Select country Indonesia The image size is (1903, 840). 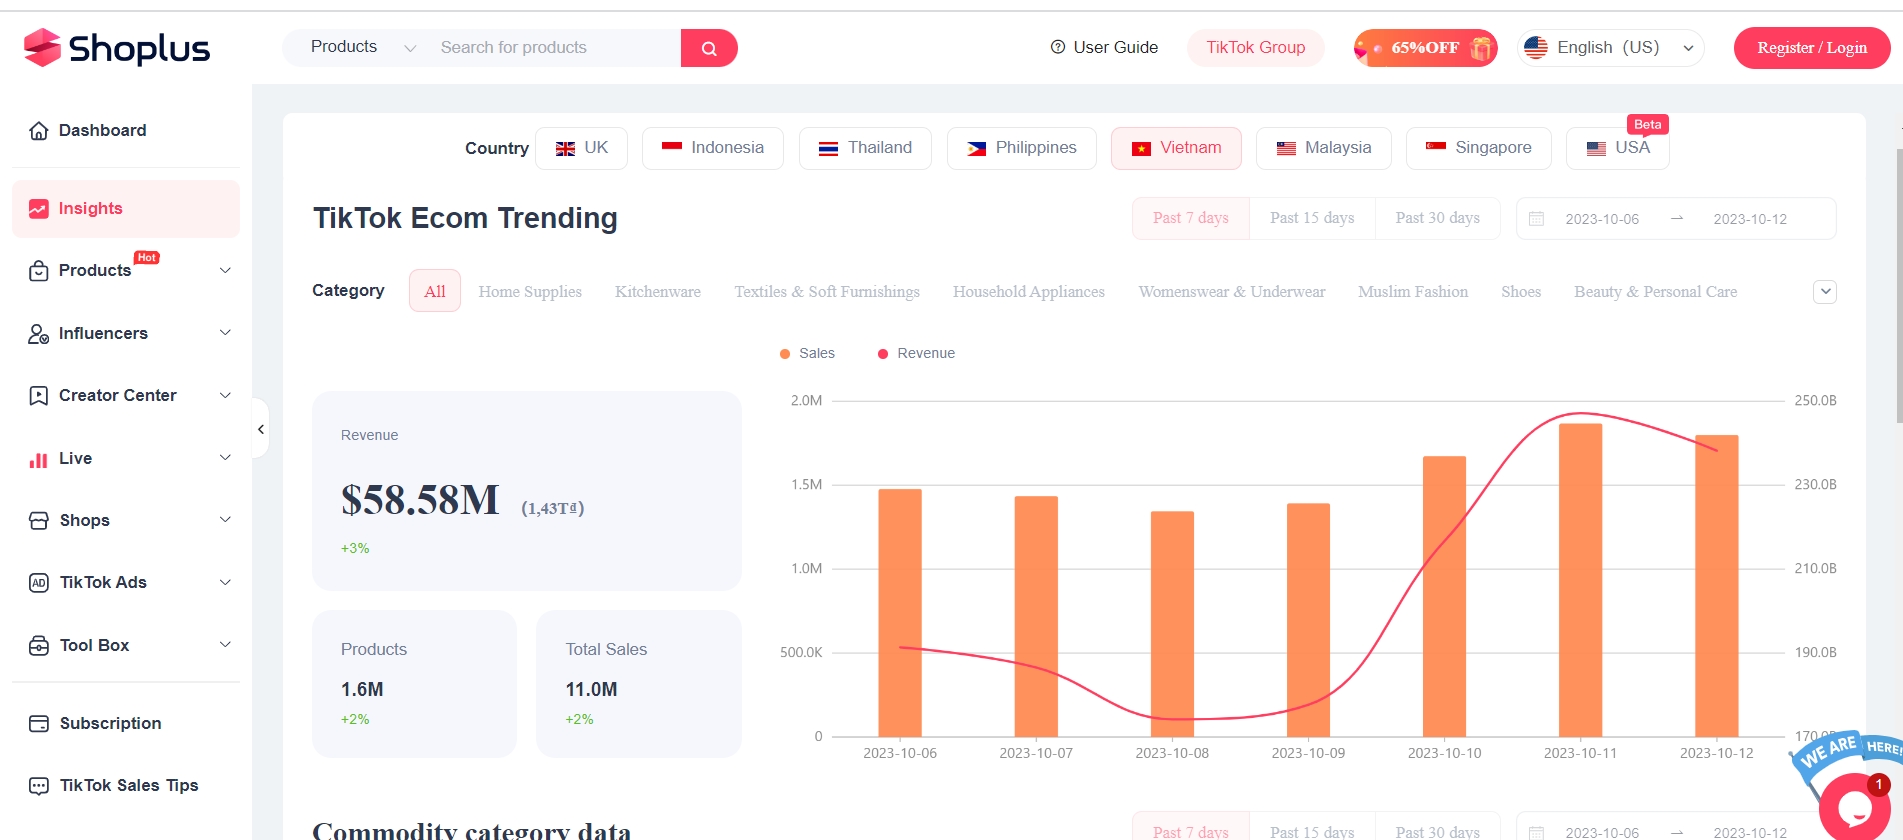pos(713,148)
